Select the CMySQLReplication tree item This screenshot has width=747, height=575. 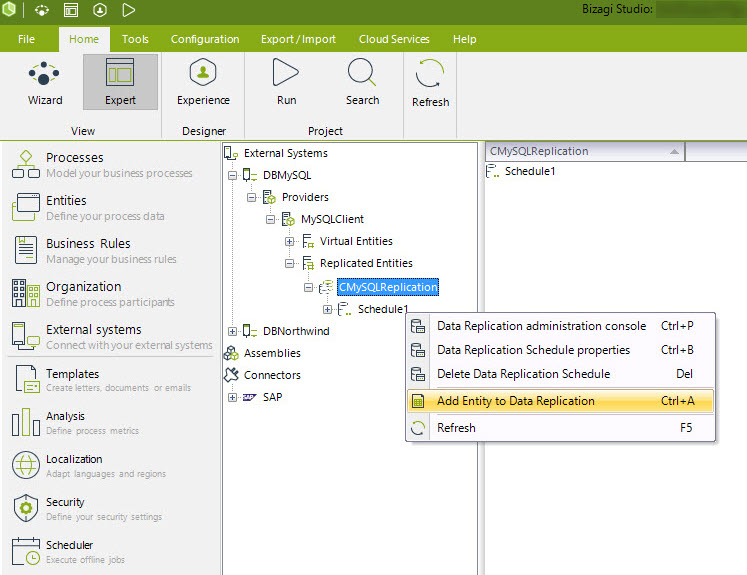388,287
